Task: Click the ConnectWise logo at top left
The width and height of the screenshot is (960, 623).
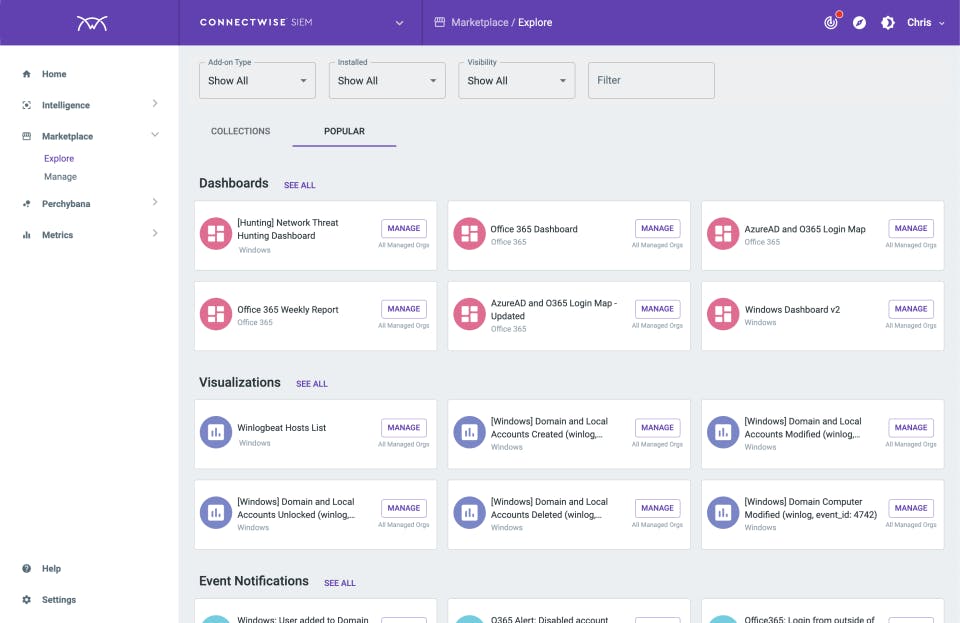Action: pyautogui.click(x=92, y=23)
